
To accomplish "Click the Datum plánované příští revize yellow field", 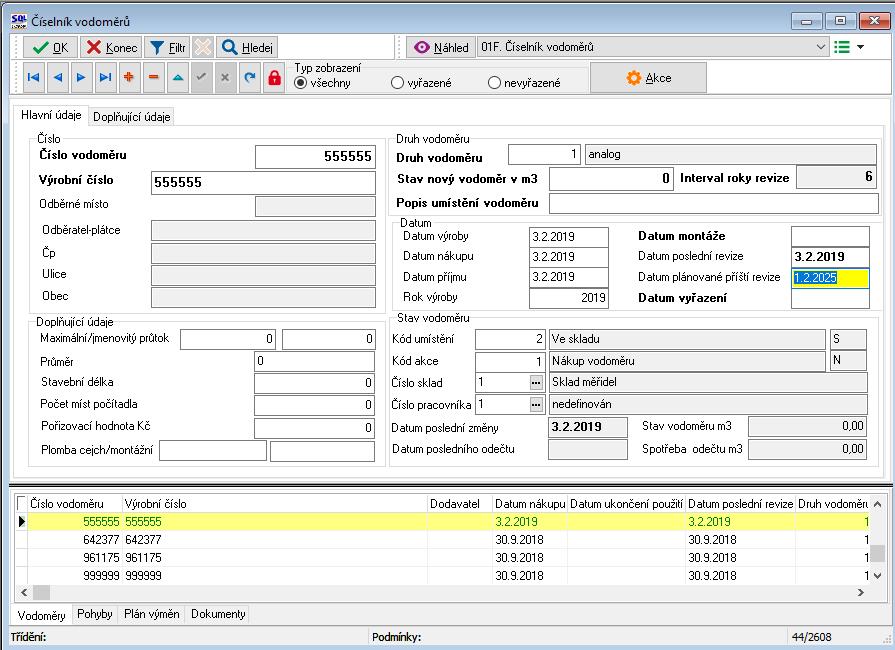I will [831, 278].
